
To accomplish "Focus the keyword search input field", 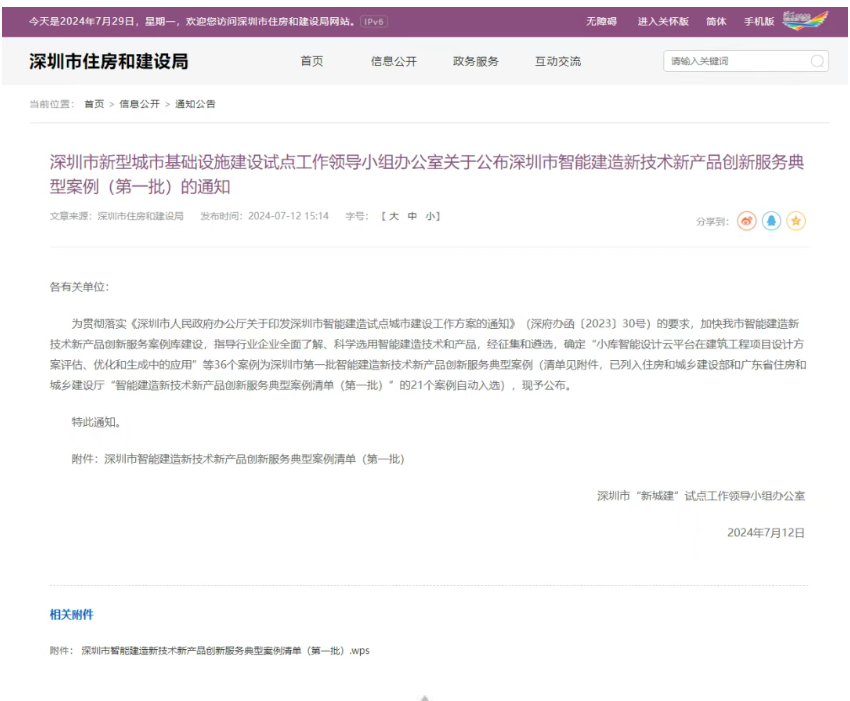I will (736, 62).
